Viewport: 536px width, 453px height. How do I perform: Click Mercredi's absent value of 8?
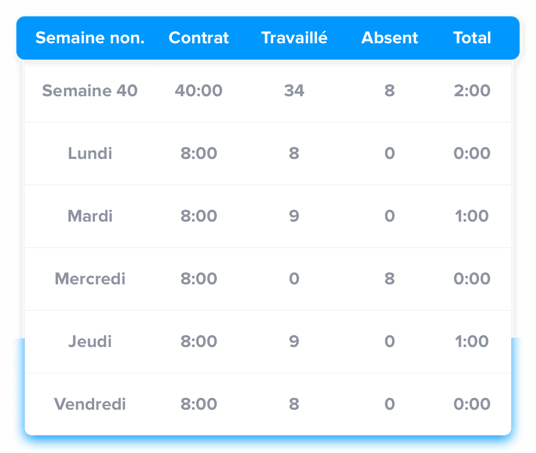[390, 279]
